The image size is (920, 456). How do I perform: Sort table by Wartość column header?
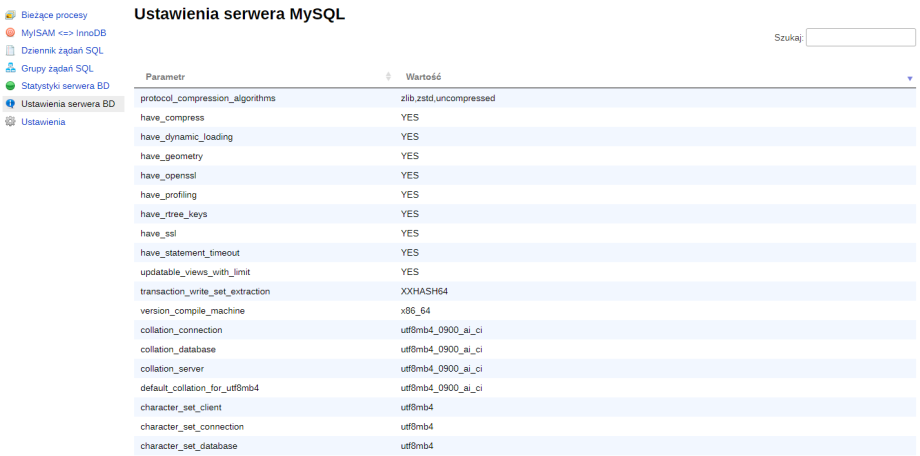click(x=423, y=77)
